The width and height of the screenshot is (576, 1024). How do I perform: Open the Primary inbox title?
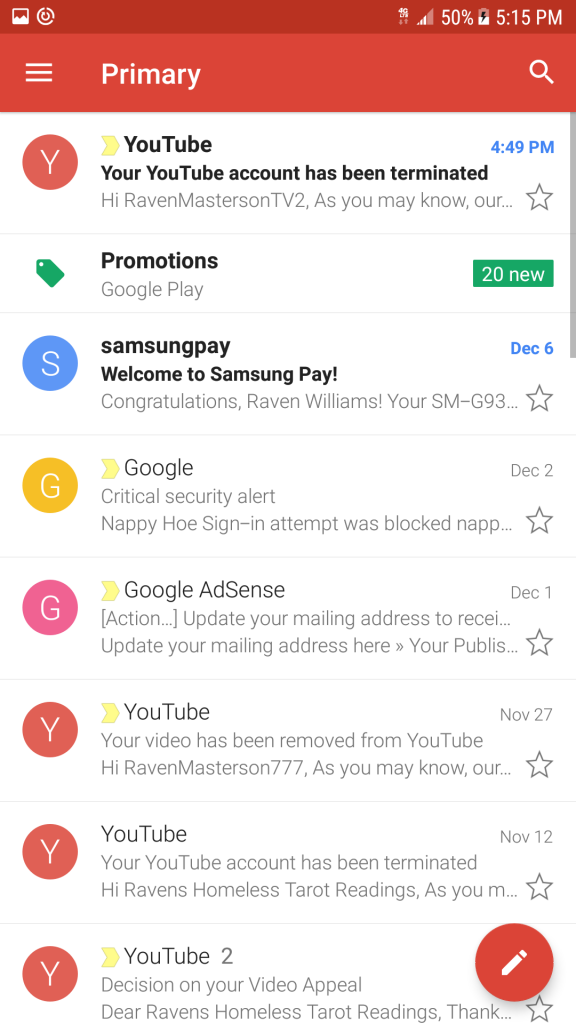pyautogui.click(x=150, y=74)
